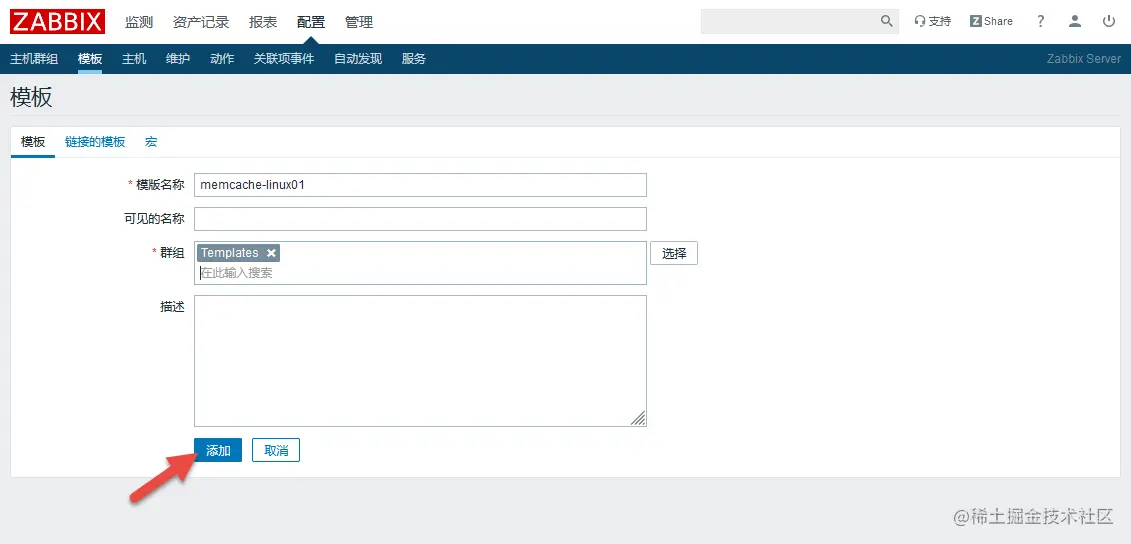Go to 服务 submenu
Image resolution: width=1131 pixels, height=544 pixels.
414,58
